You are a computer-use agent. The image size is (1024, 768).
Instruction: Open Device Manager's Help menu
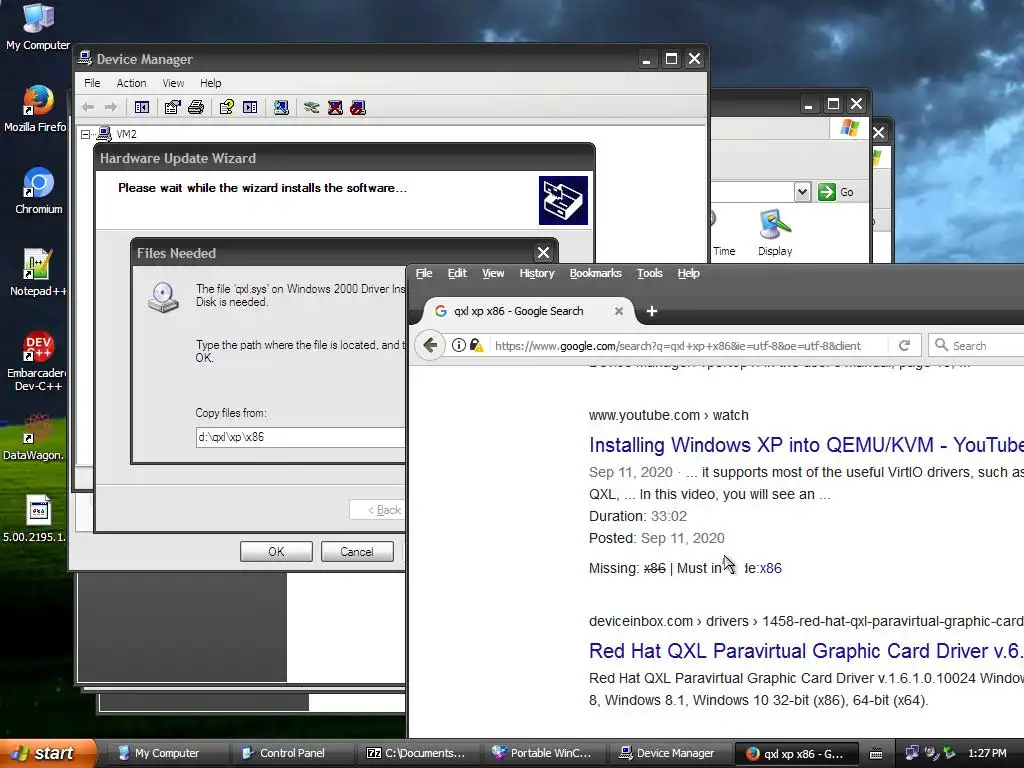[210, 83]
